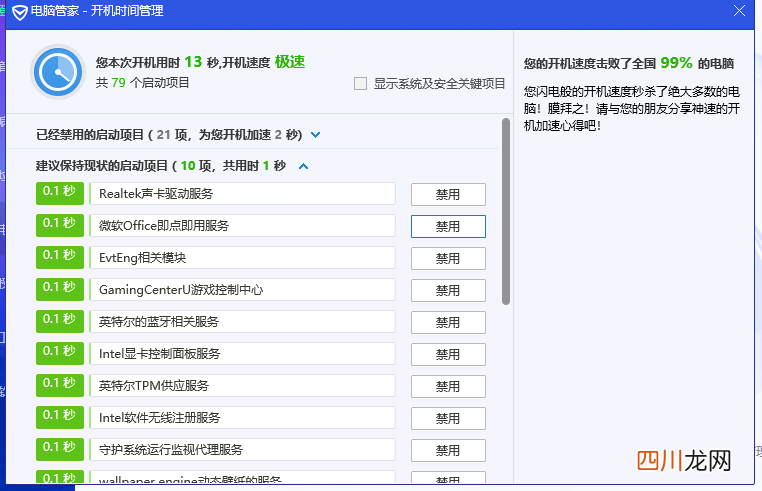Expand the 已经禁用的启动项目 section chevron
The height and width of the screenshot is (491, 762).
[x=315, y=135]
